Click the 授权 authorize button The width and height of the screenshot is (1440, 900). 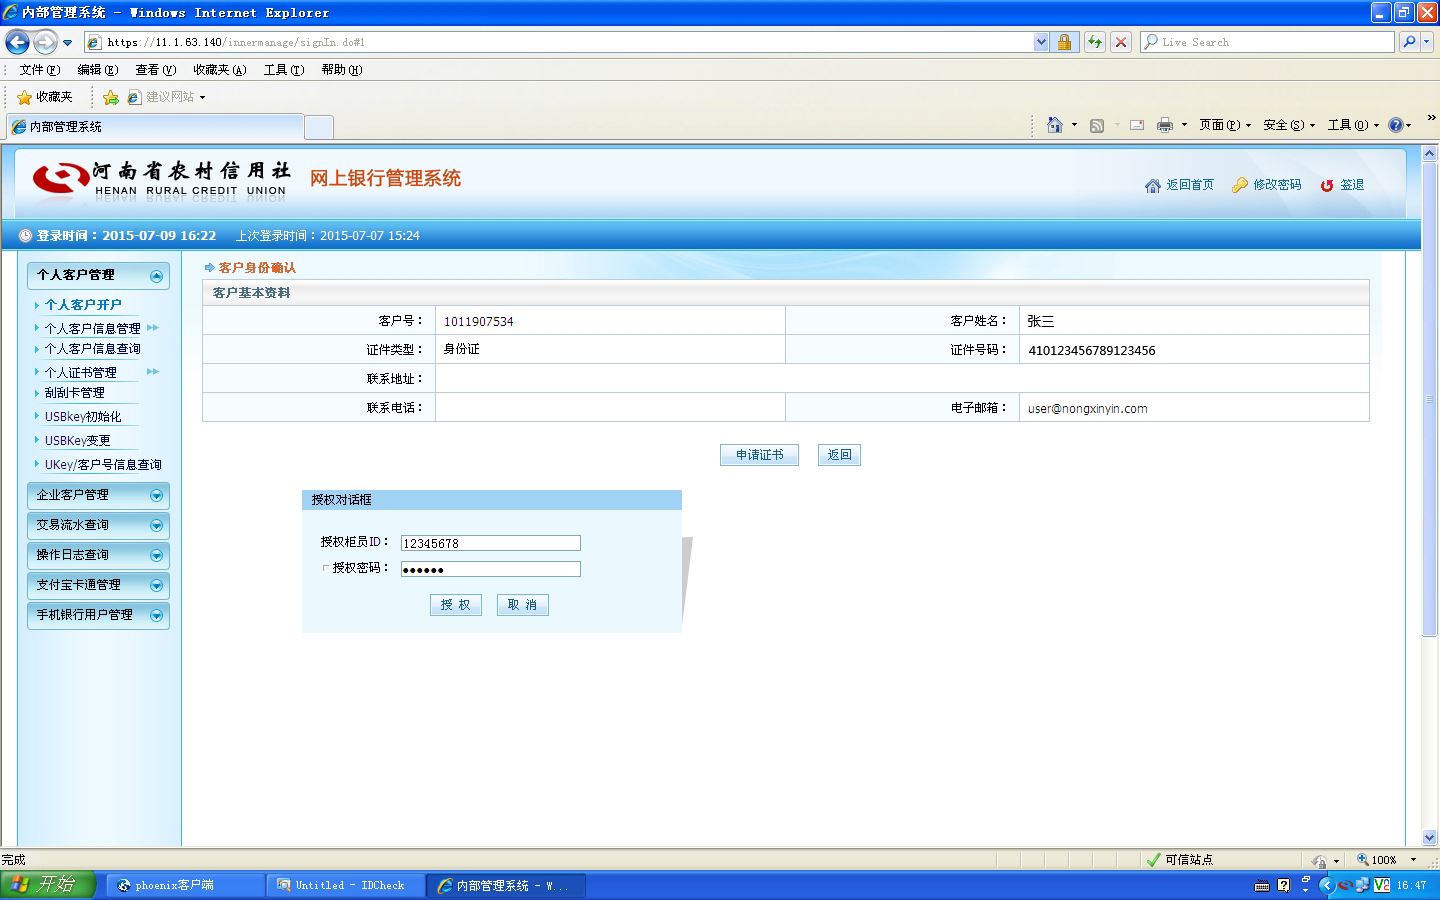pos(455,605)
